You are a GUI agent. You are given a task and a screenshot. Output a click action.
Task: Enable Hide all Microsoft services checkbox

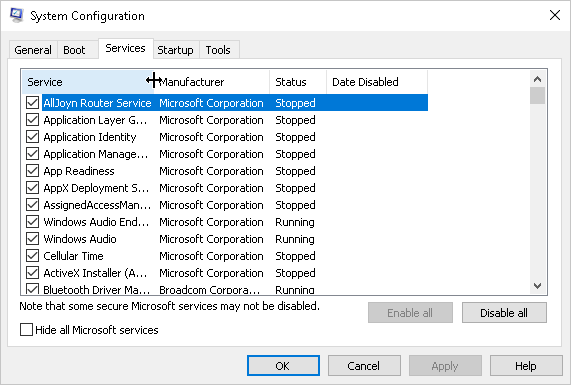coord(26,330)
